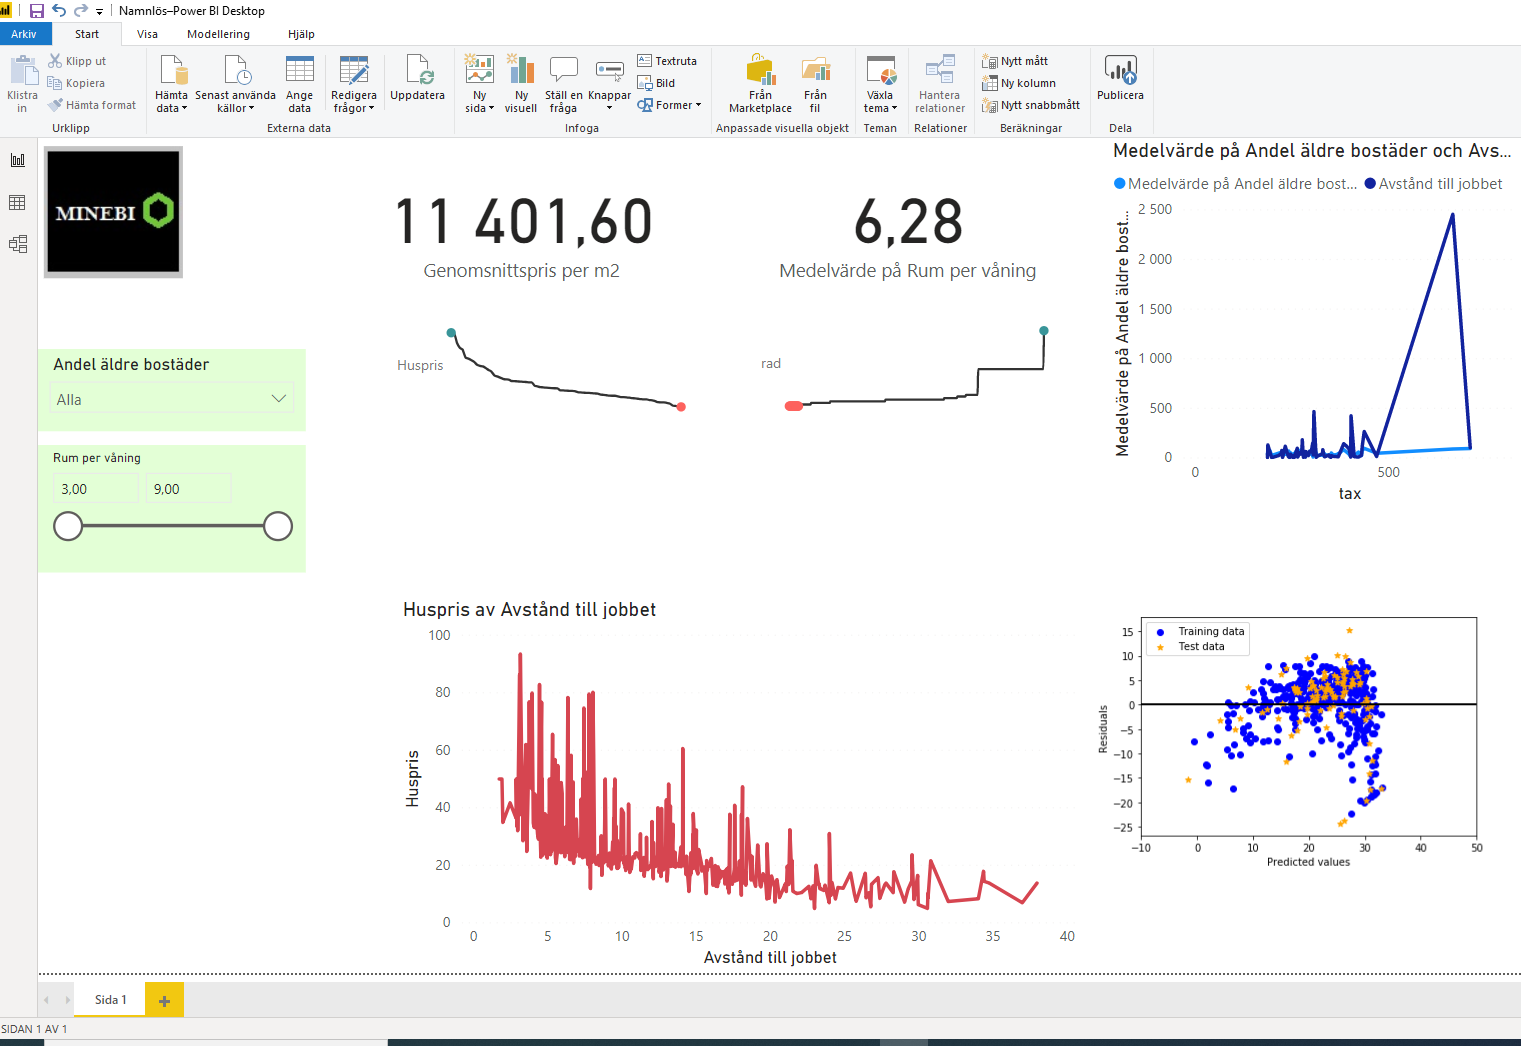
Task: Click the minimum value field showing 3,00
Action: pos(95,489)
